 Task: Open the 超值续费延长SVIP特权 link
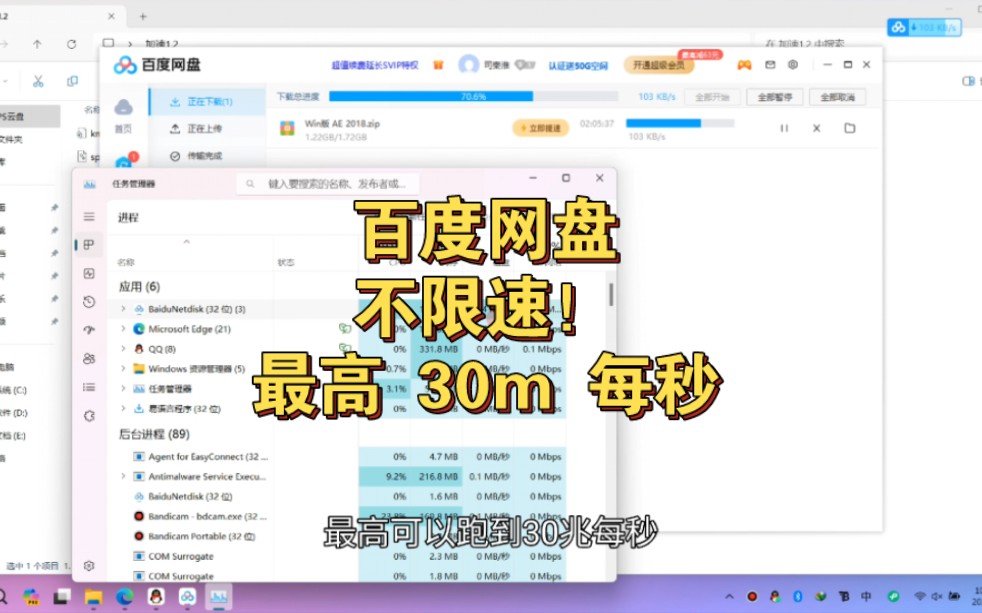click(x=375, y=65)
